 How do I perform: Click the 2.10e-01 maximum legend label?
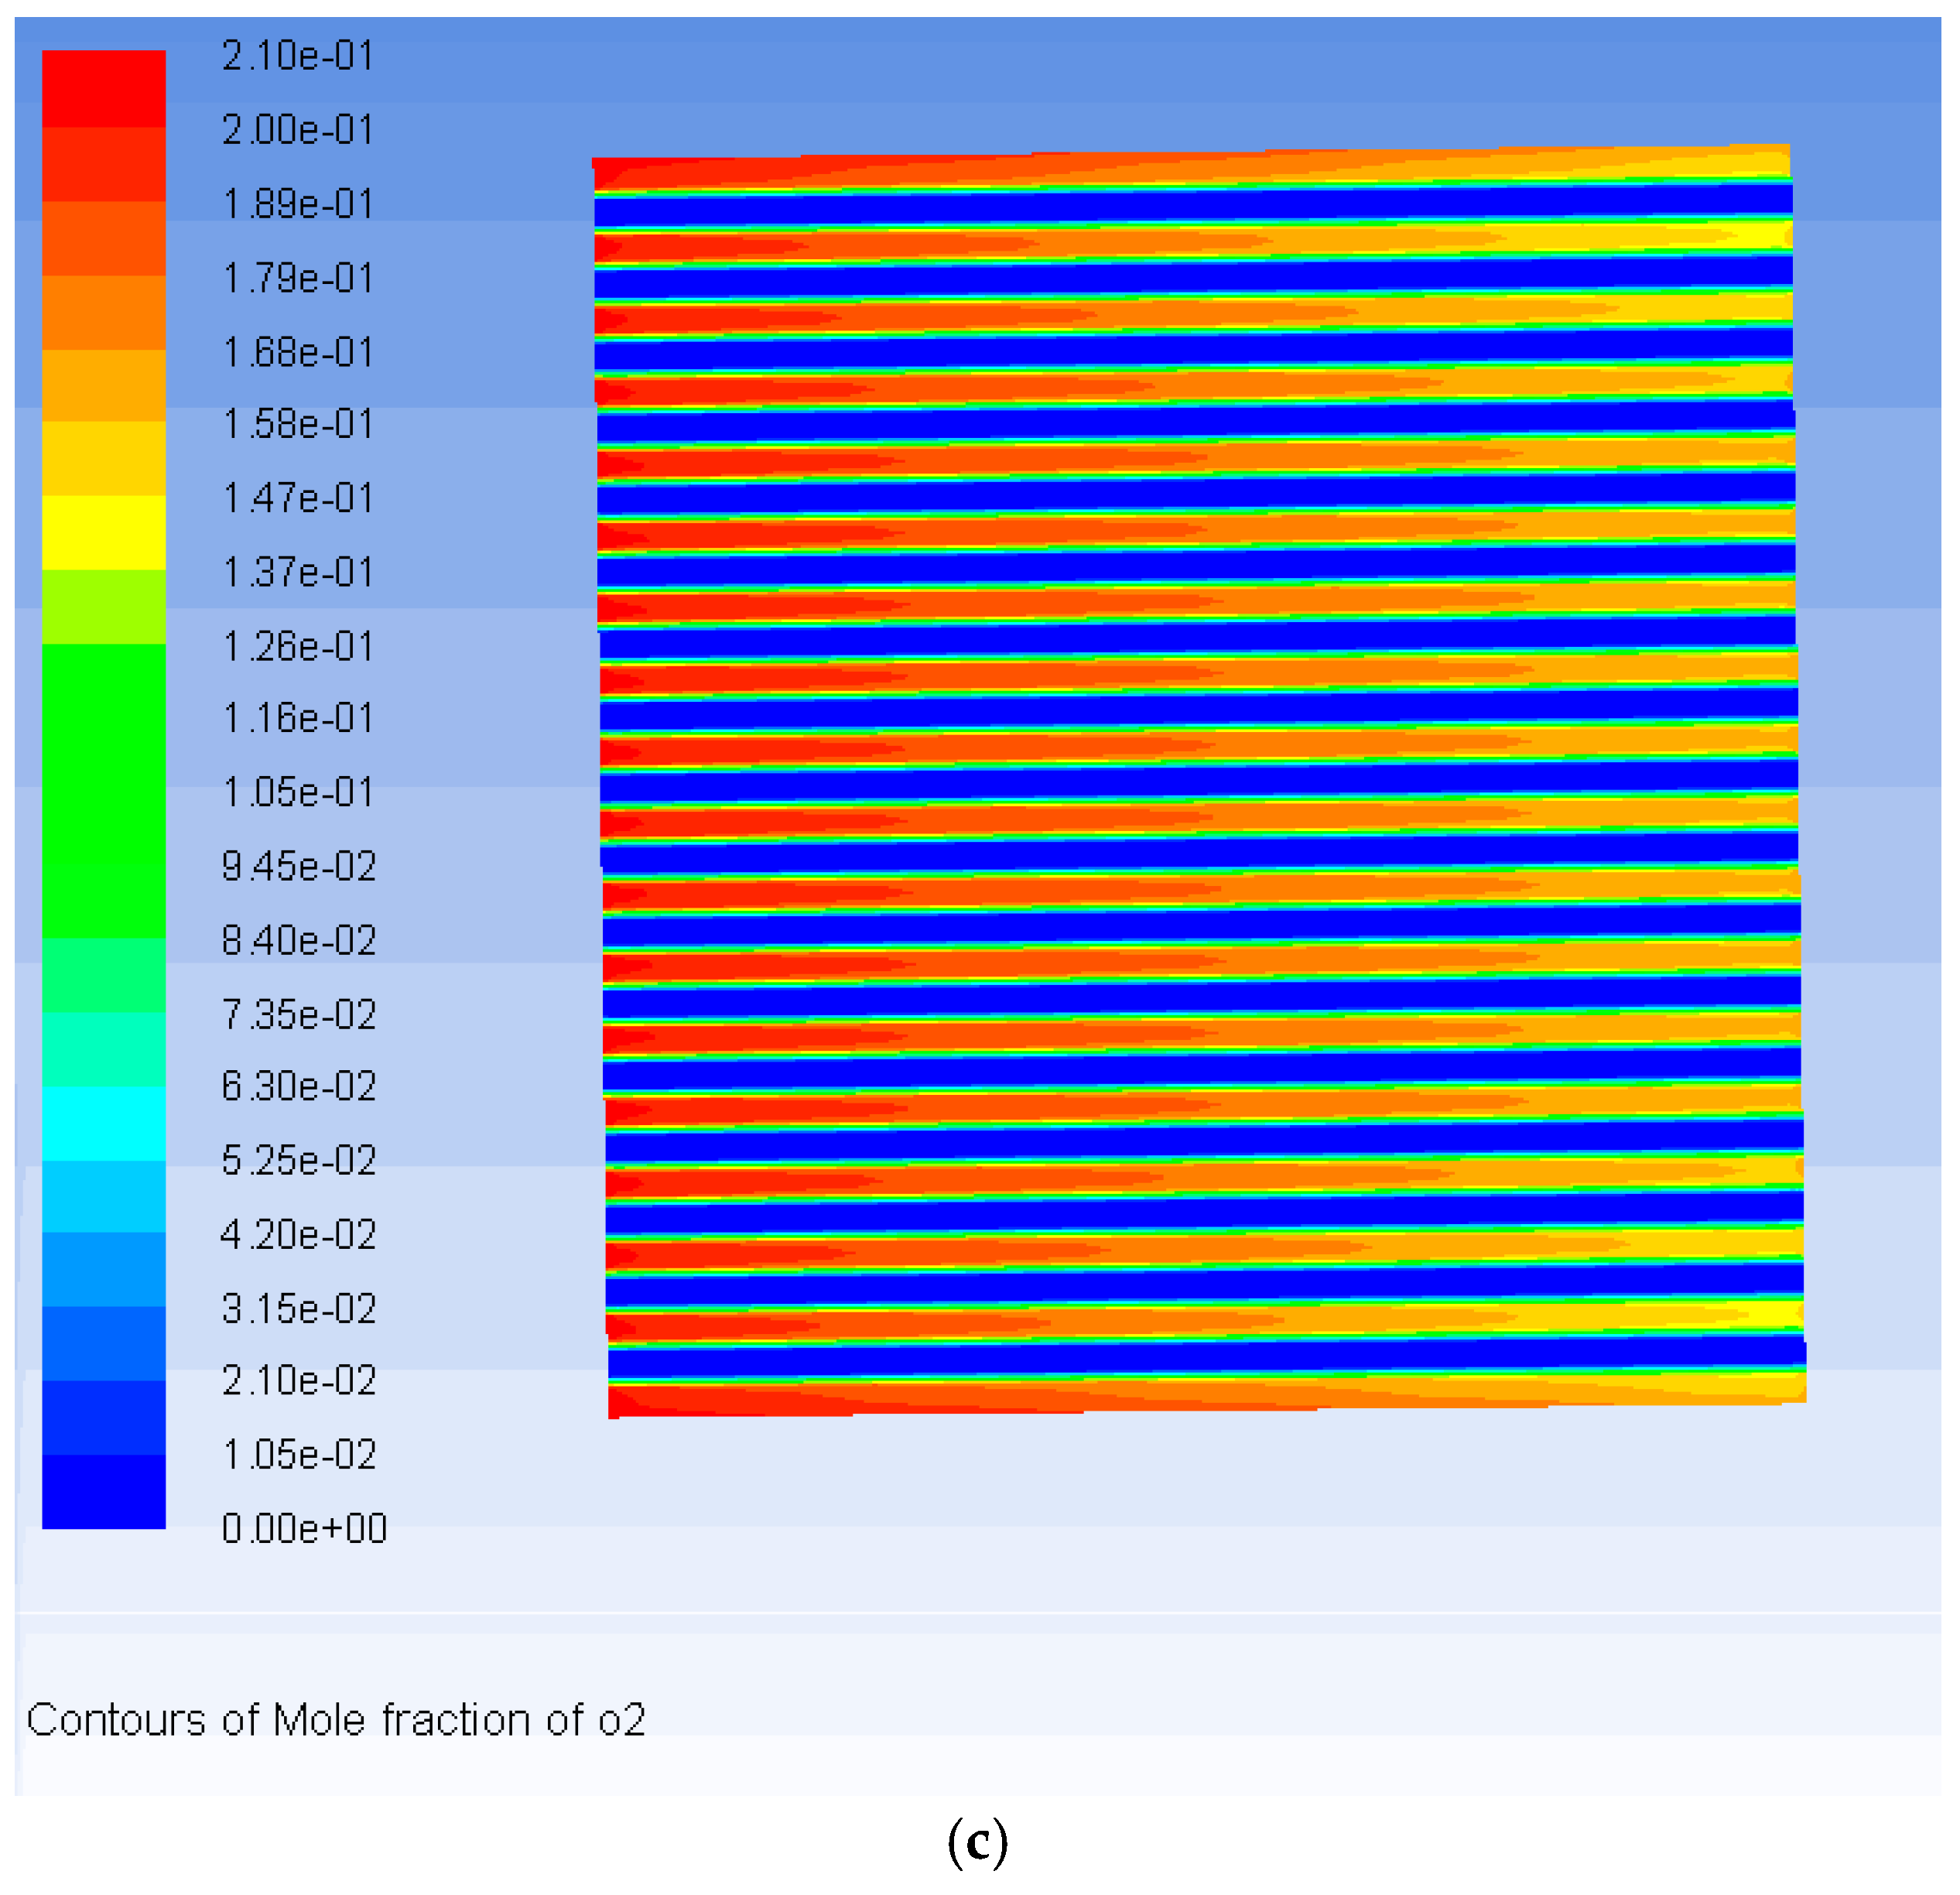(x=297, y=56)
